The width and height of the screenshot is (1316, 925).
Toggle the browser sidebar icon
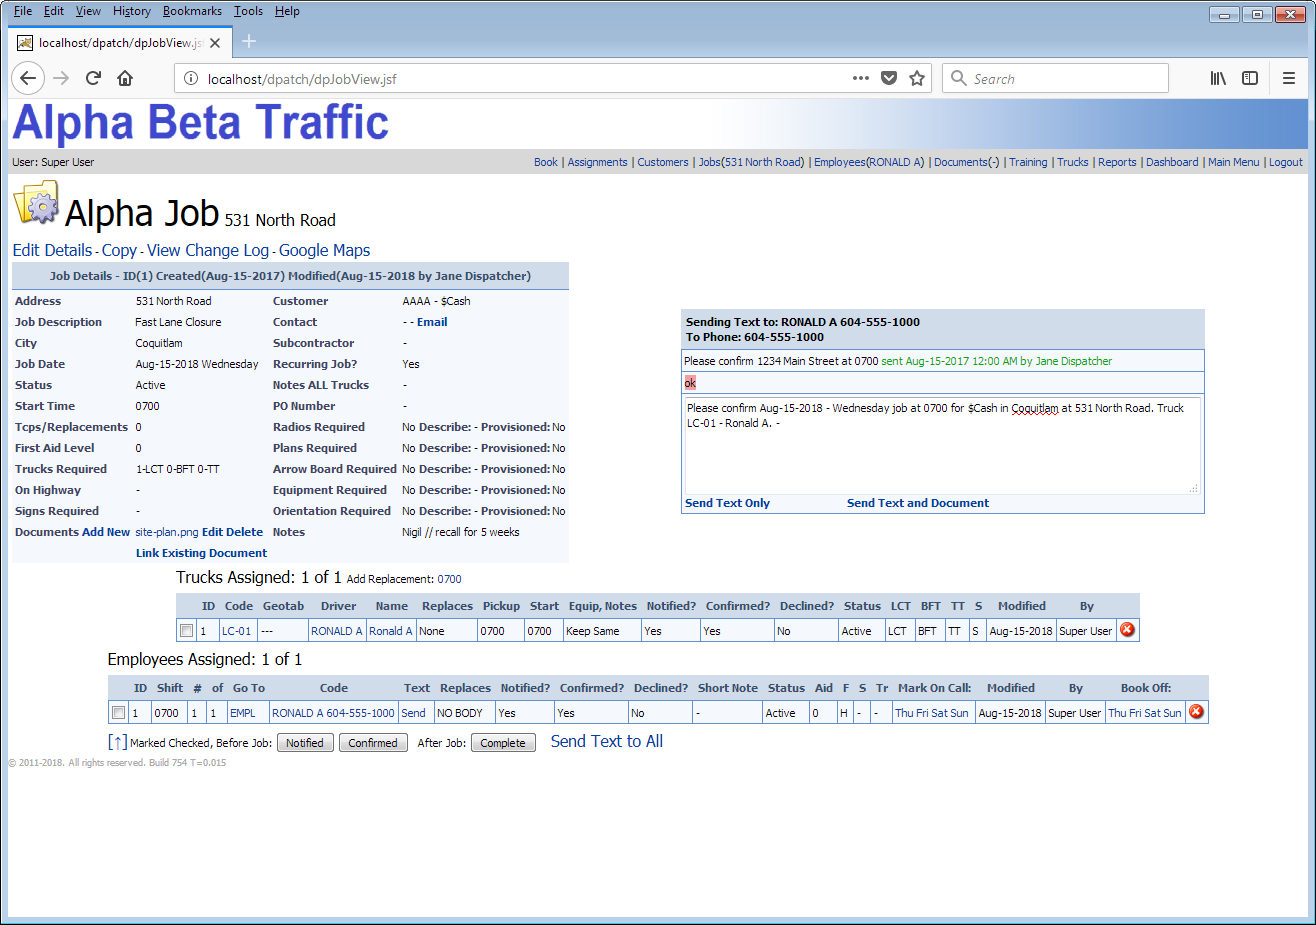click(x=1250, y=78)
